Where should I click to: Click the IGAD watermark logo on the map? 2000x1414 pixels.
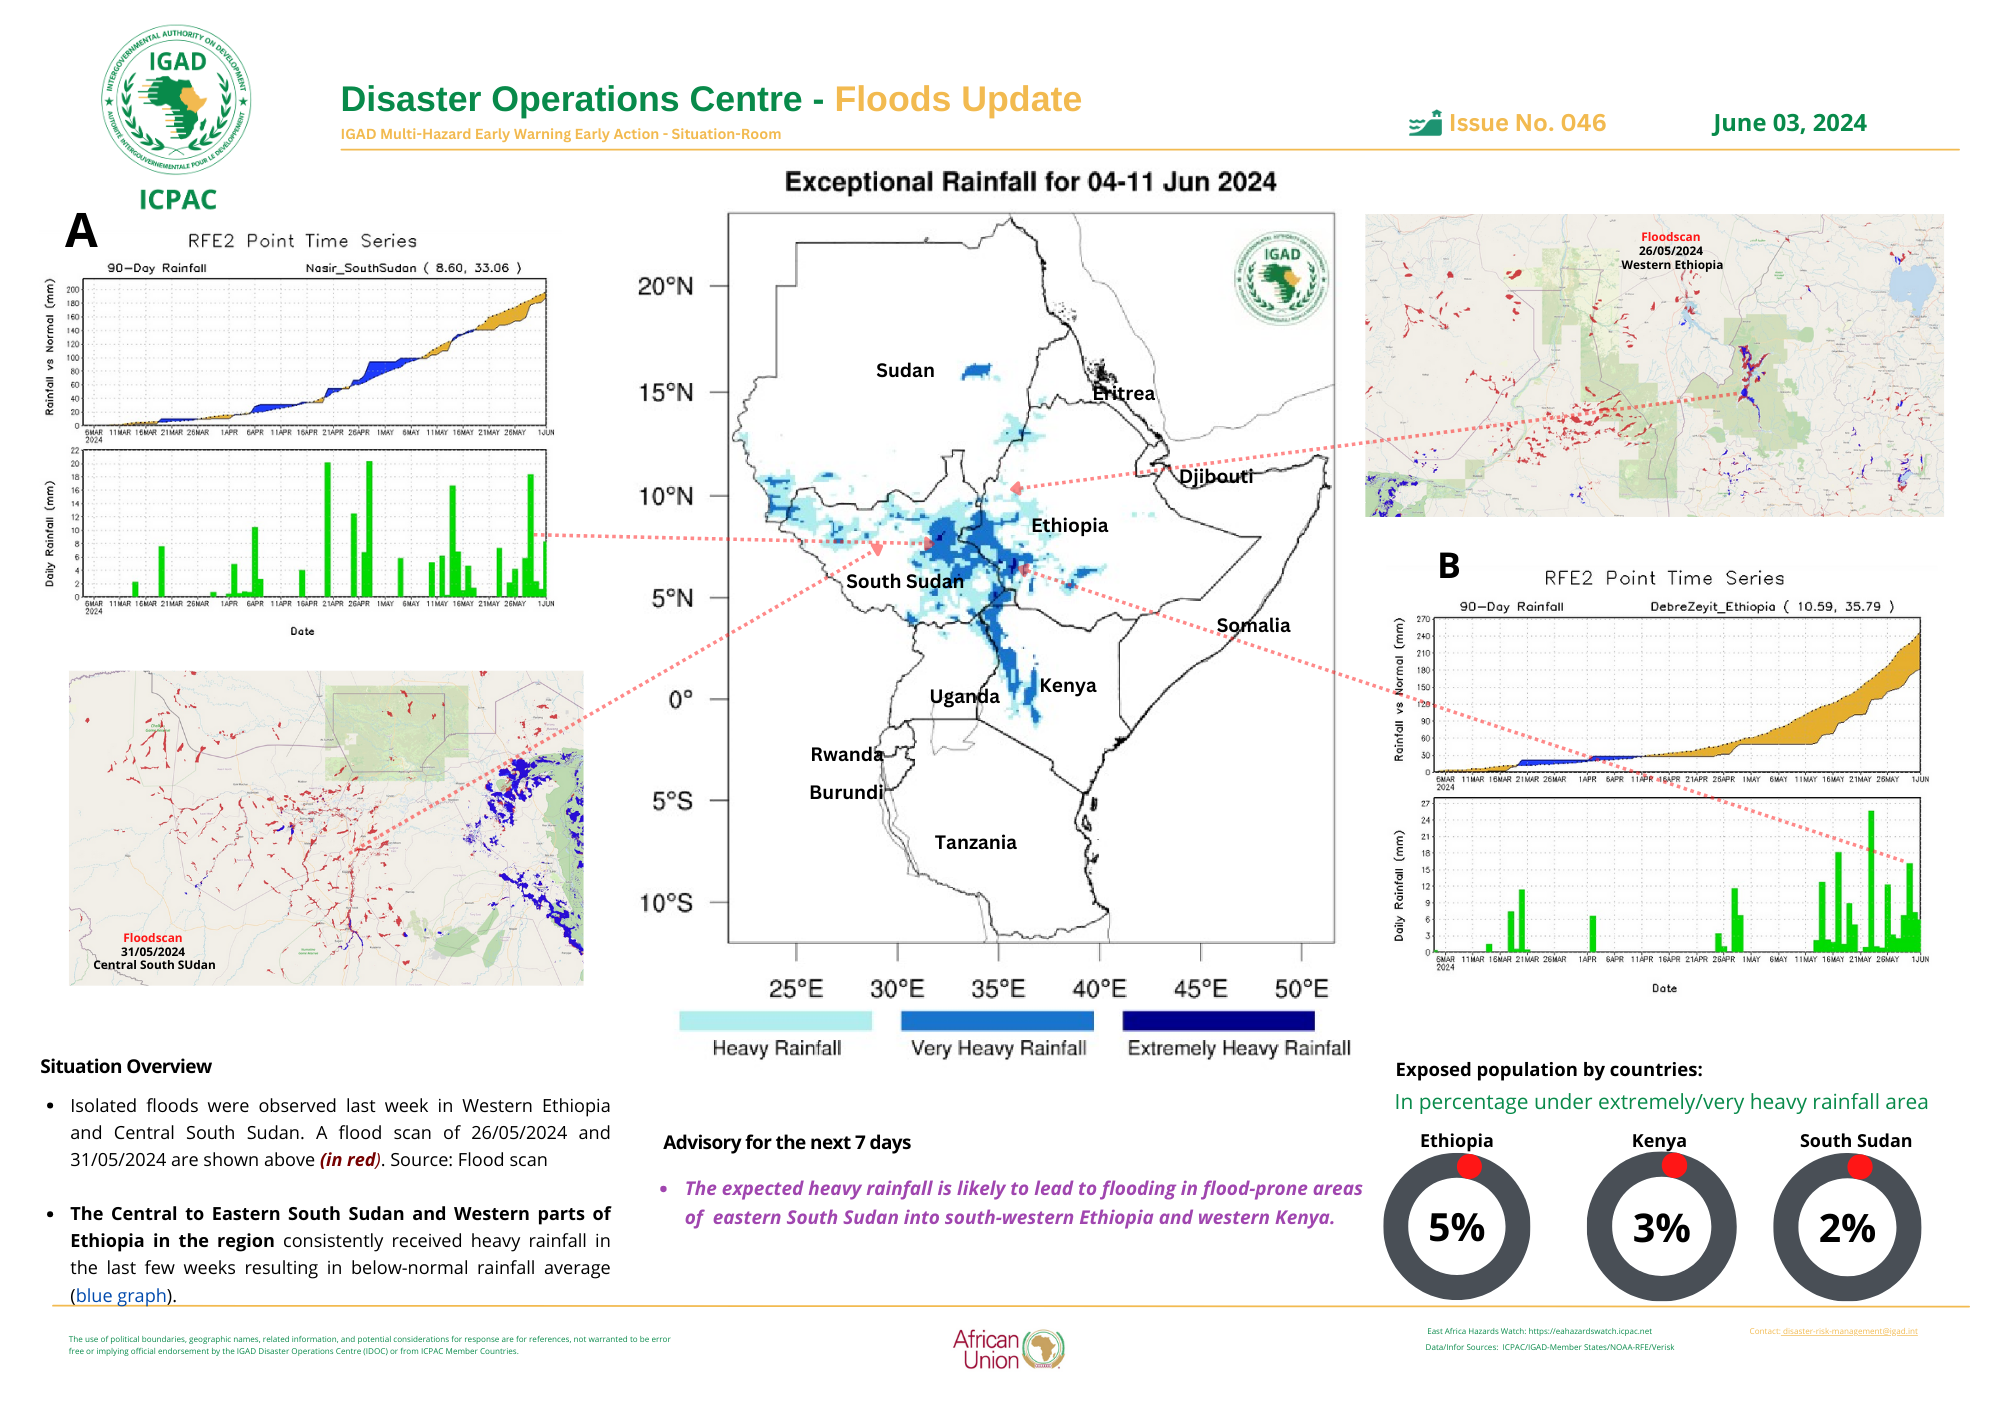(1281, 278)
